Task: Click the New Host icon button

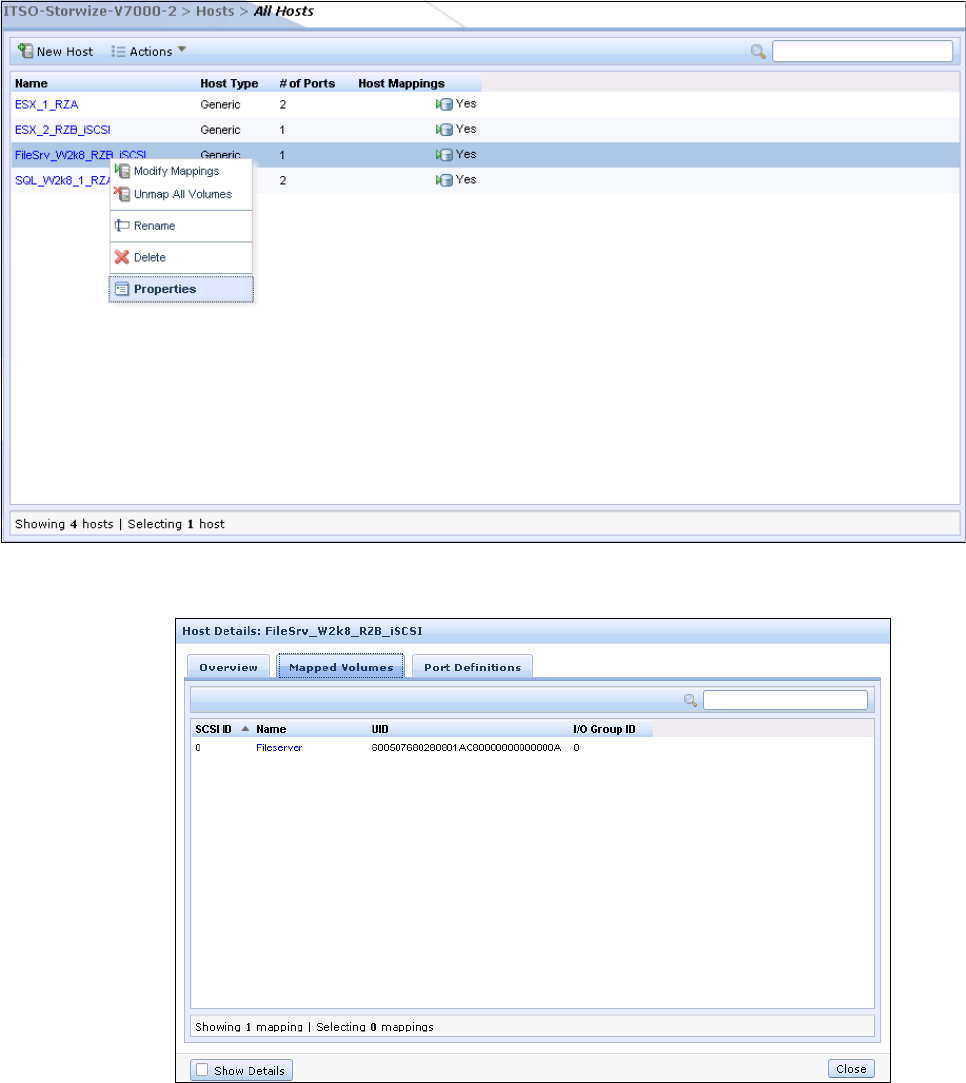Action: coord(27,51)
